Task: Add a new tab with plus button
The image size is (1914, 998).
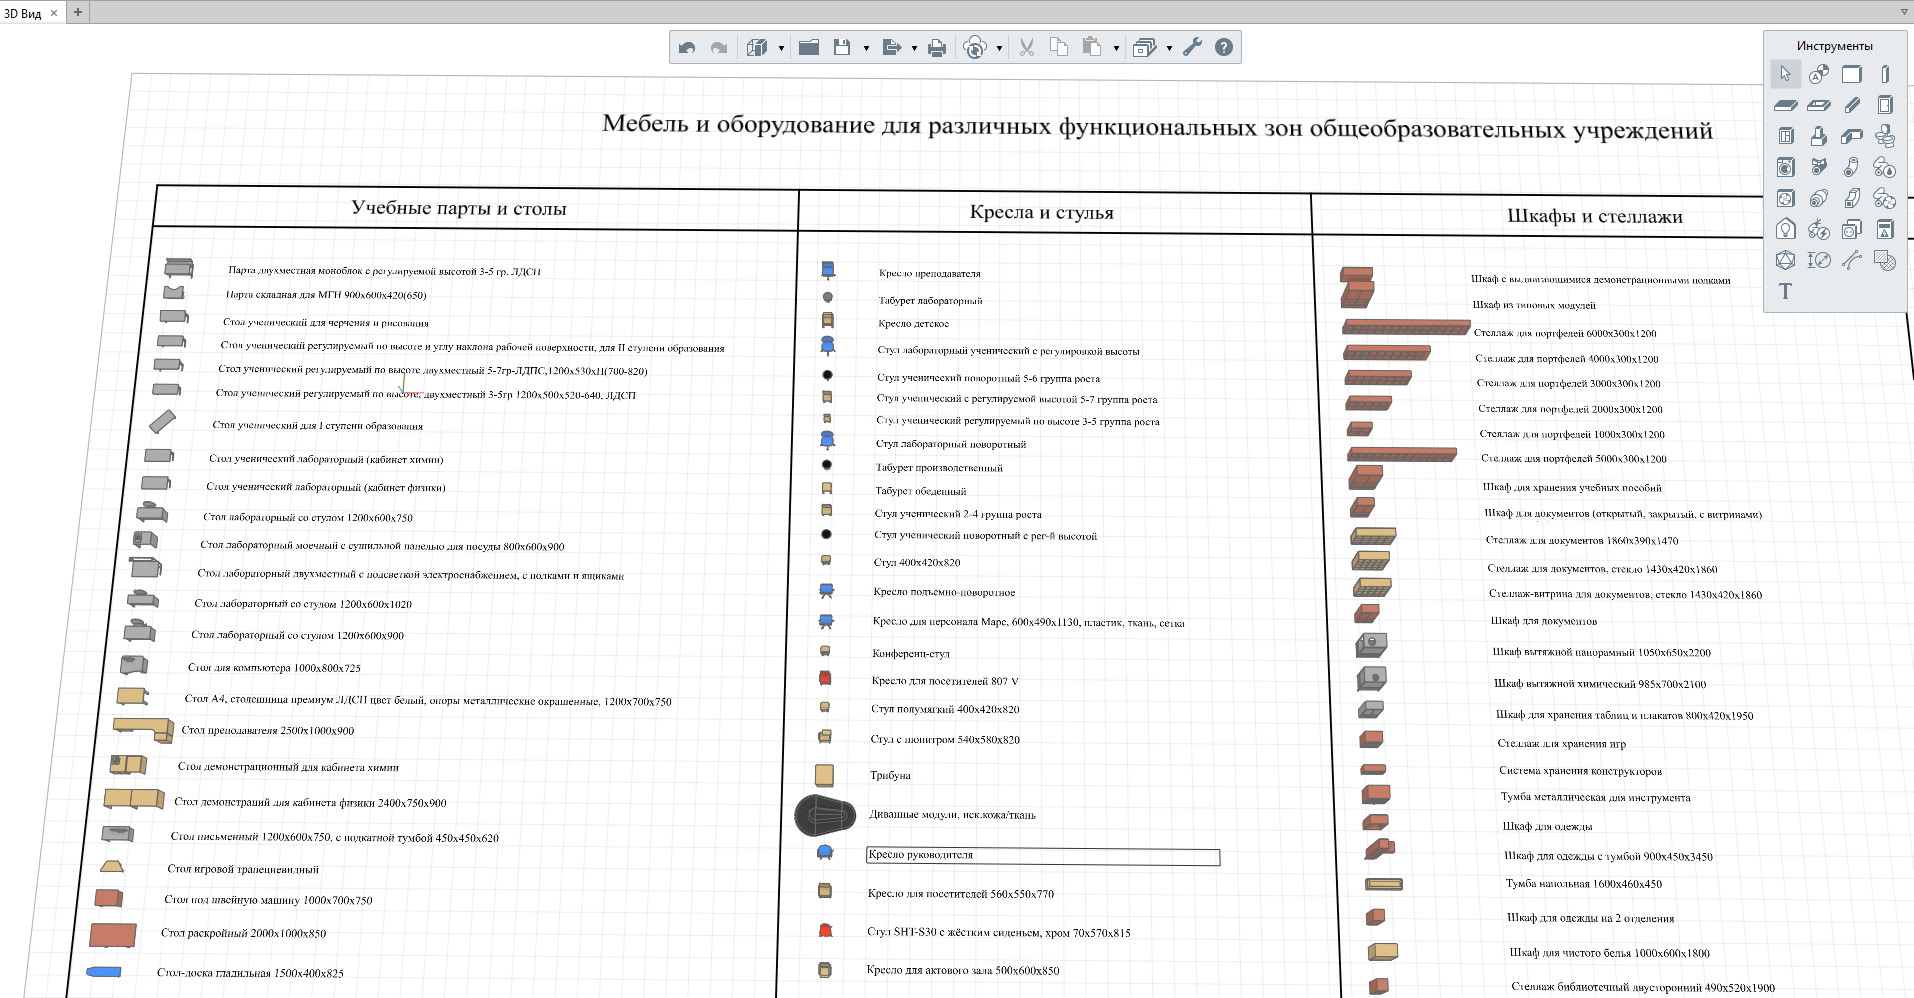Action: tap(78, 12)
